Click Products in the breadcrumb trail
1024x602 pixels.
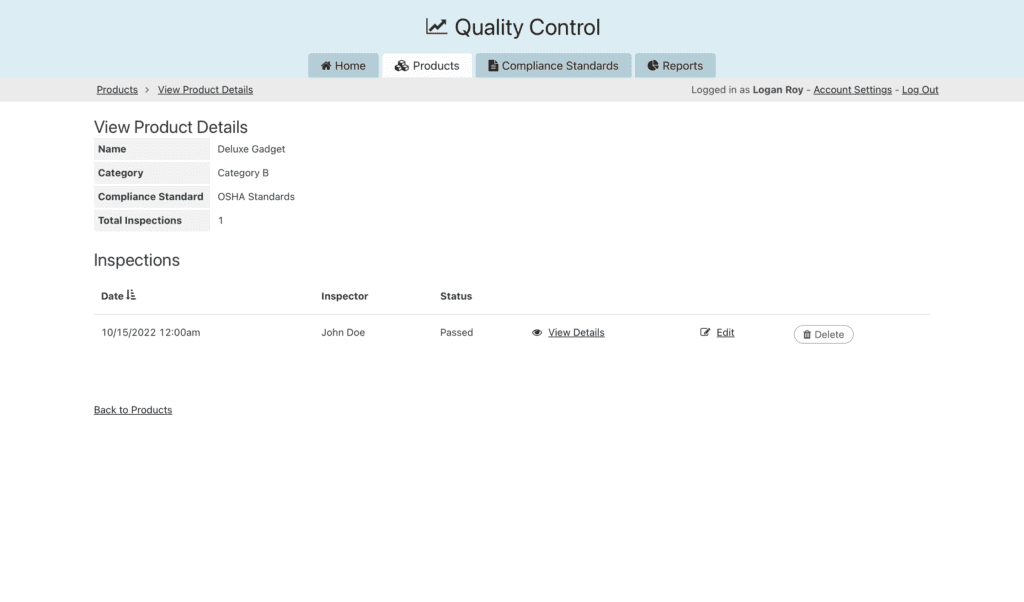tap(117, 90)
